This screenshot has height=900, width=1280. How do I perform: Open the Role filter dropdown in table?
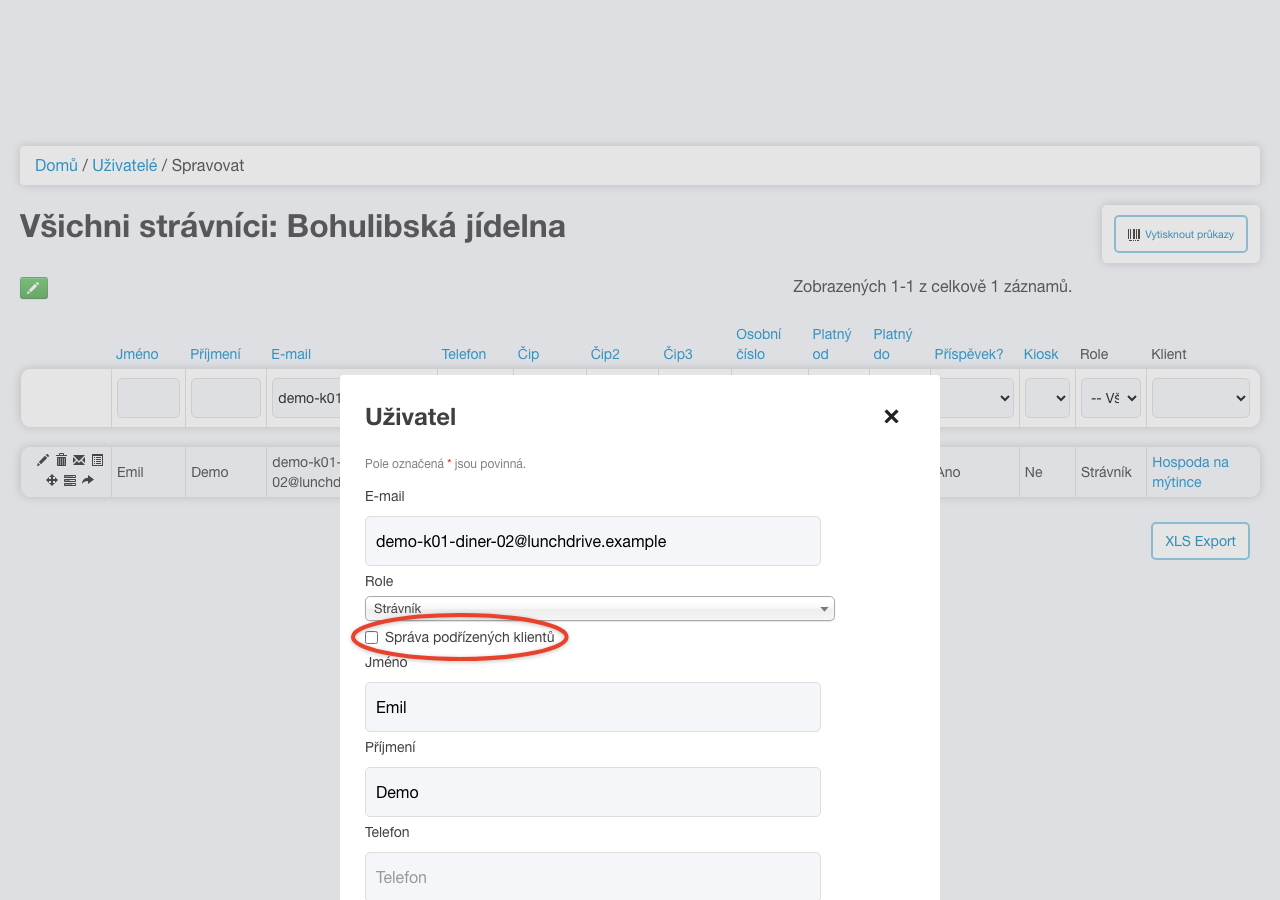(1111, 398)
